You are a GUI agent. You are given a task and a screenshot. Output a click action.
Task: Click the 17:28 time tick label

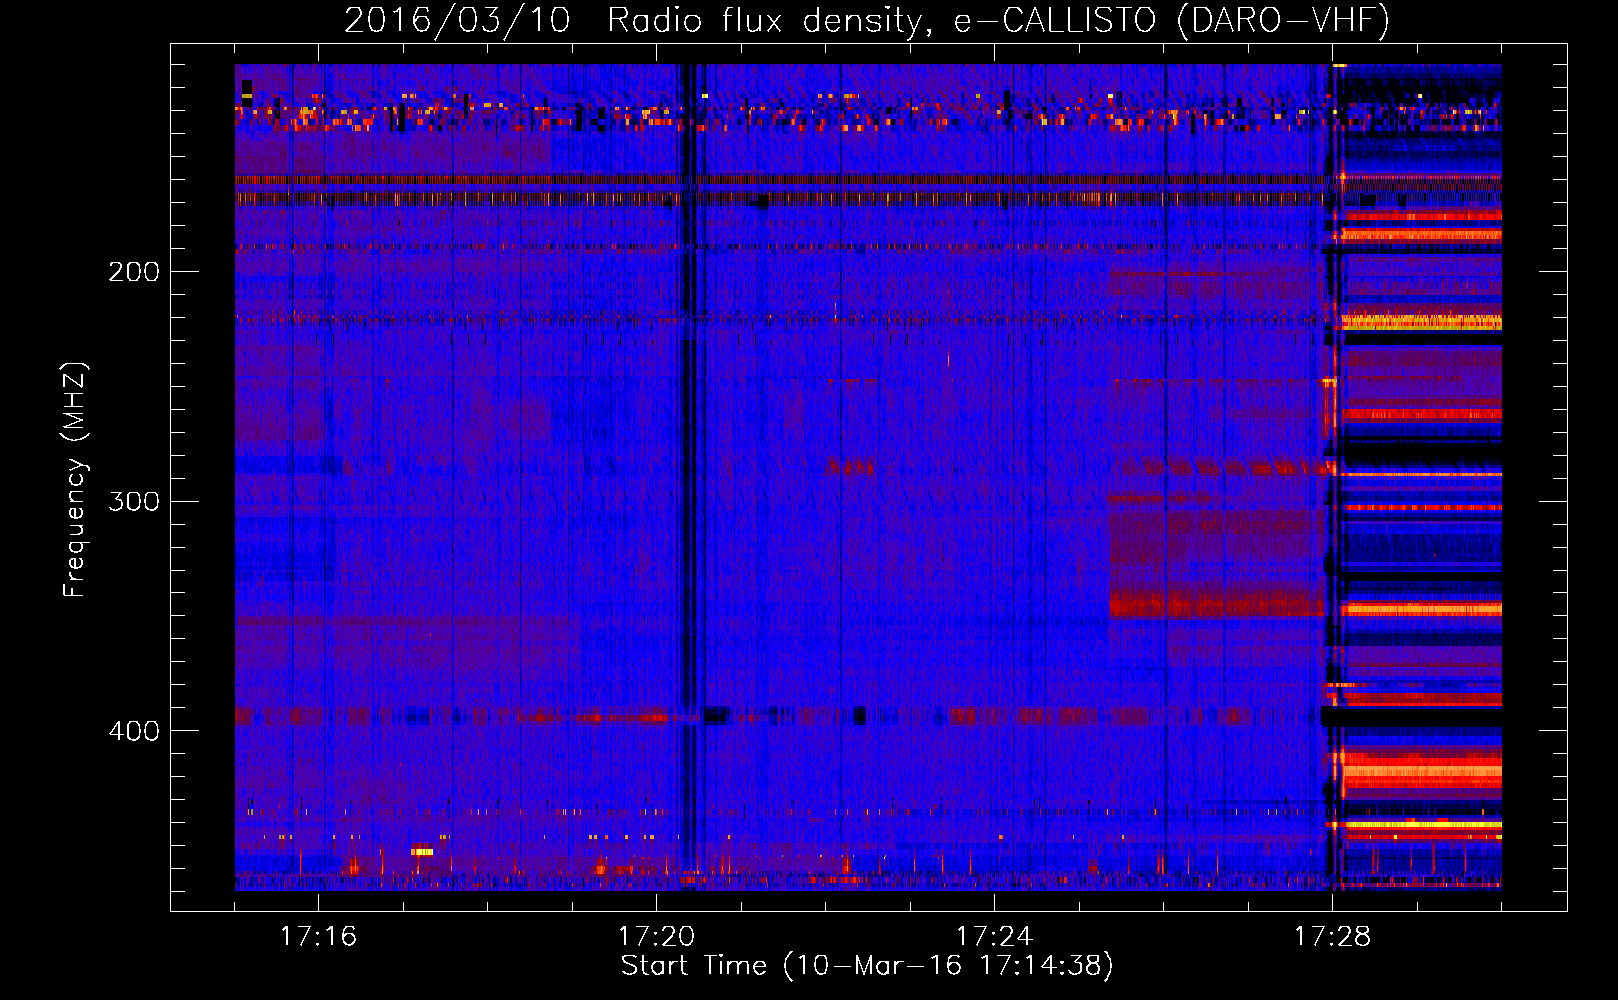[x=1332, y=937]
